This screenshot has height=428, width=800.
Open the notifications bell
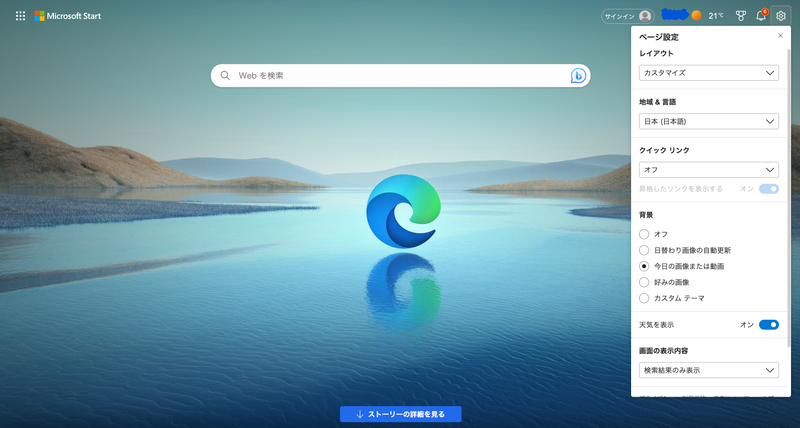pyautogui.click(x=761, y=16)
